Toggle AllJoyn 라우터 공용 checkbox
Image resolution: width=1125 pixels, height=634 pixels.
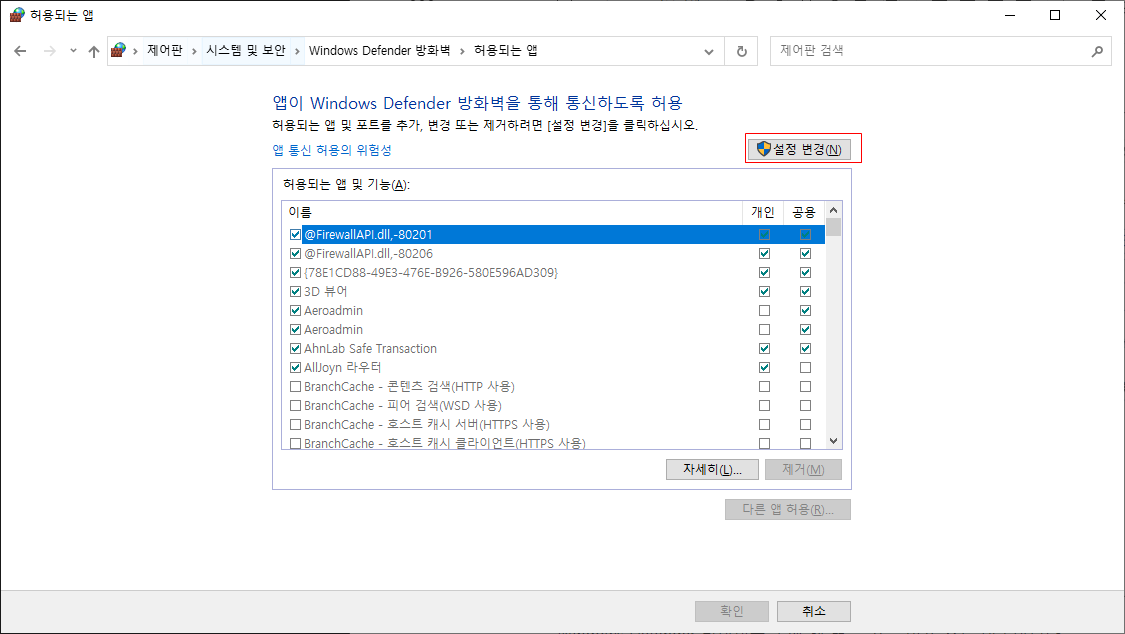(x=805, y=367)
